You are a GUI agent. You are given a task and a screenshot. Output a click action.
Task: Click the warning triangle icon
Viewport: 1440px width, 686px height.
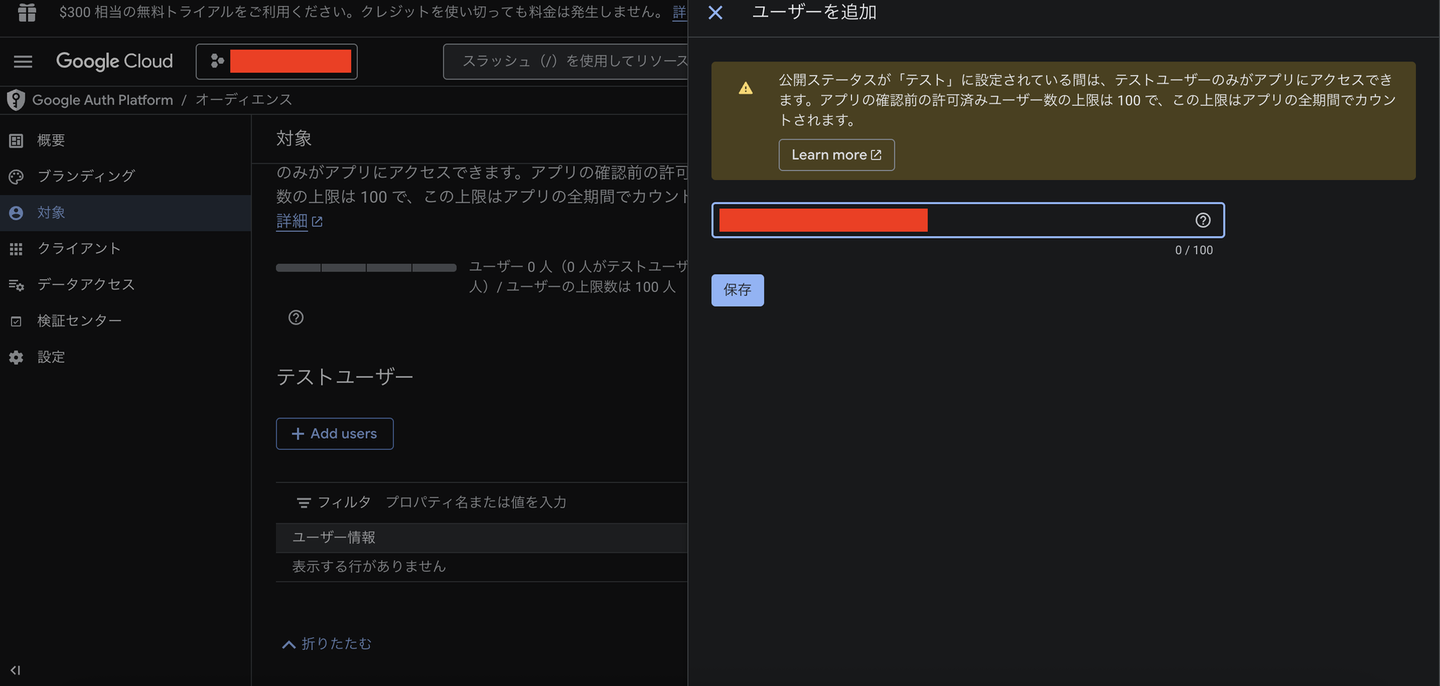coord(745,88)
